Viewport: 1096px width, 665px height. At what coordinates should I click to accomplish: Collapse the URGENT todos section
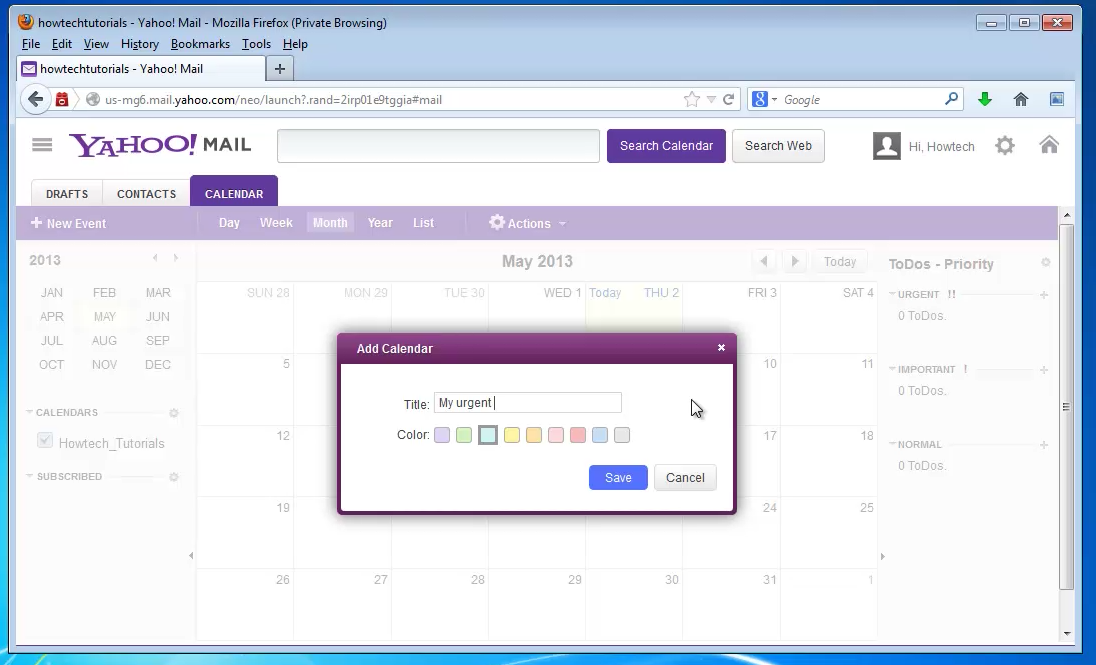pos(892,294)
